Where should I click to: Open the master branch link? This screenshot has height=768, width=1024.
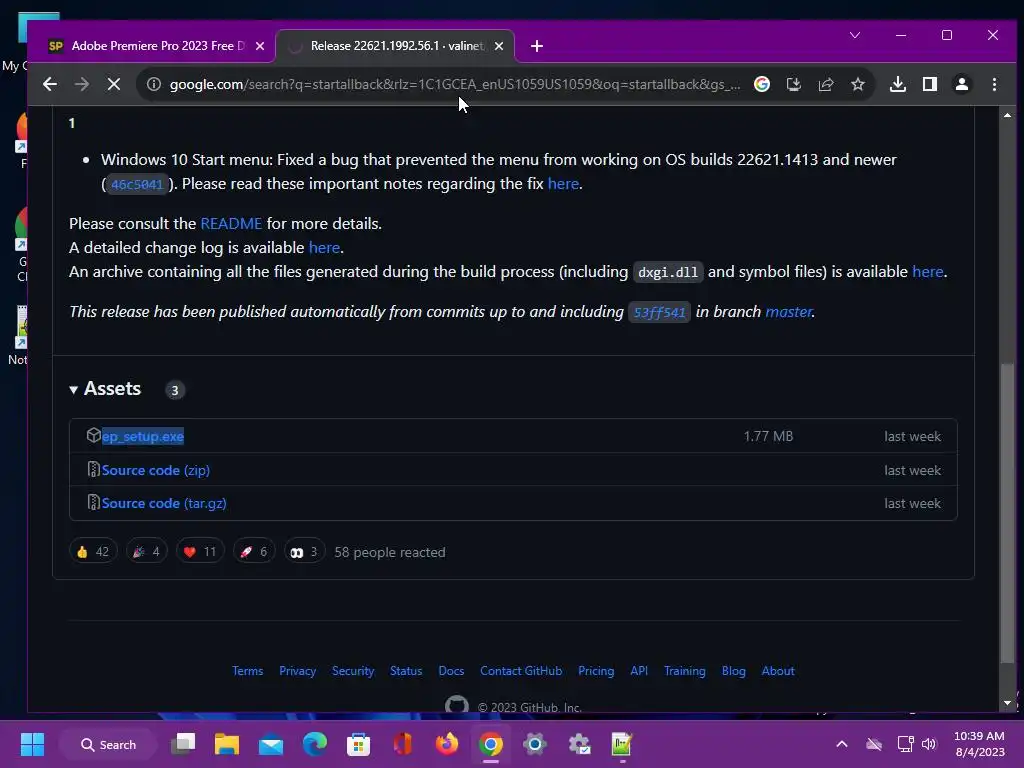pyautogui.click(x=788, y=312)
